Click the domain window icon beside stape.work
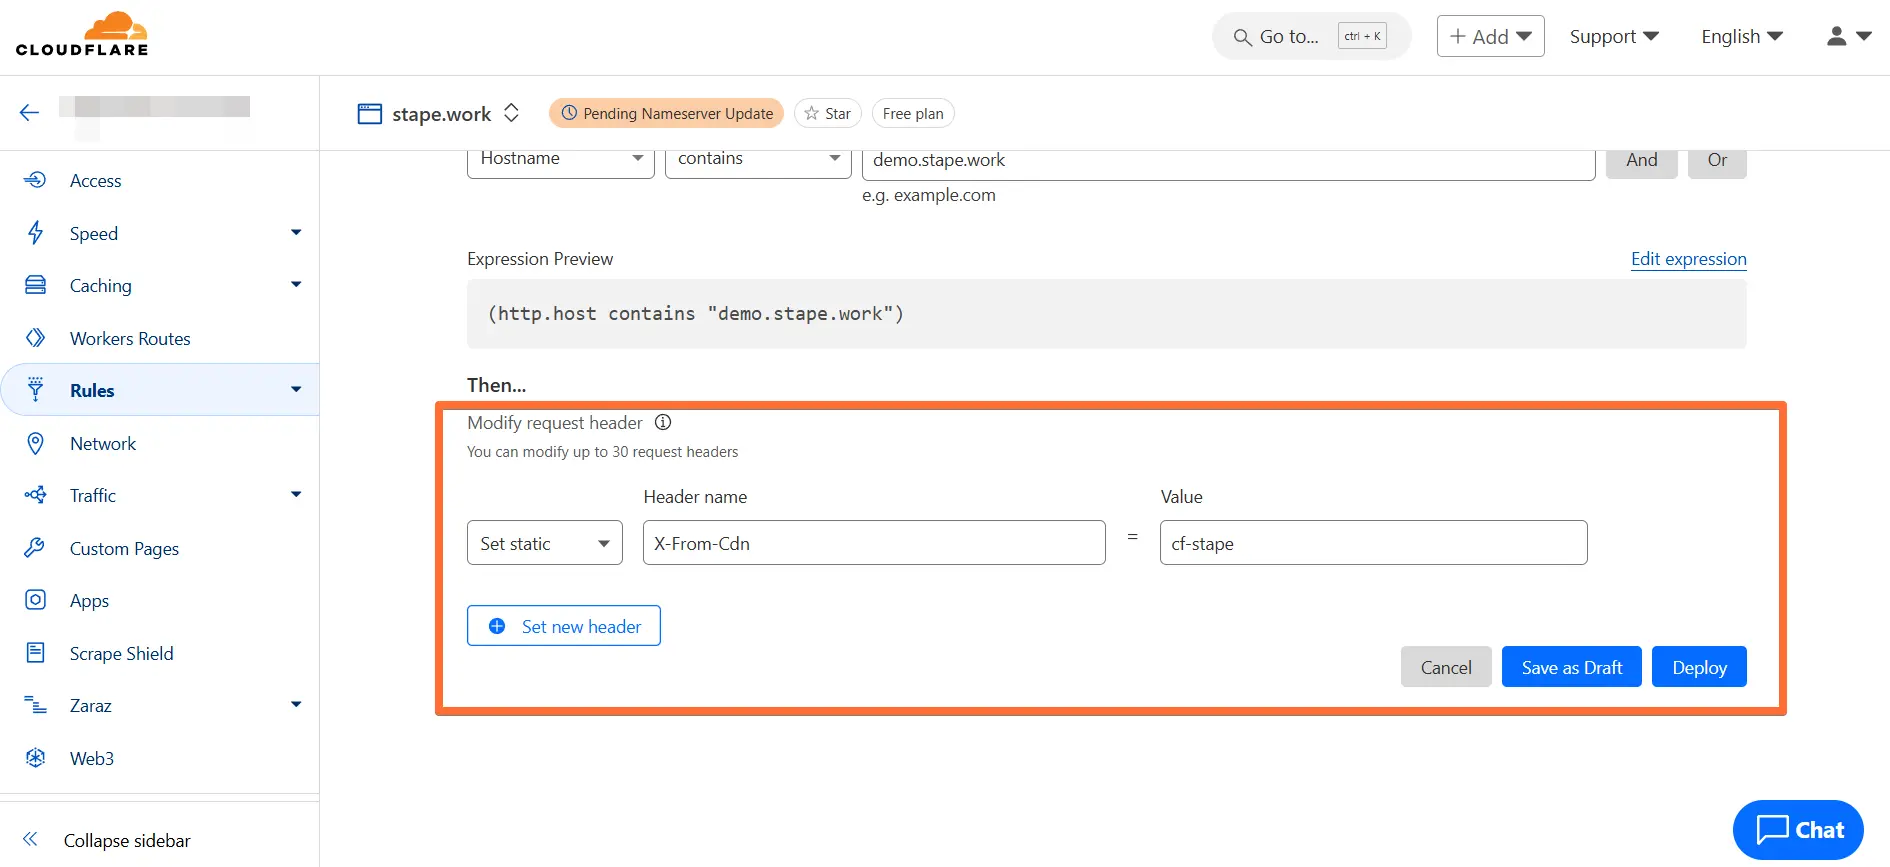This screenshot has height=867, width=1890. 370,114
